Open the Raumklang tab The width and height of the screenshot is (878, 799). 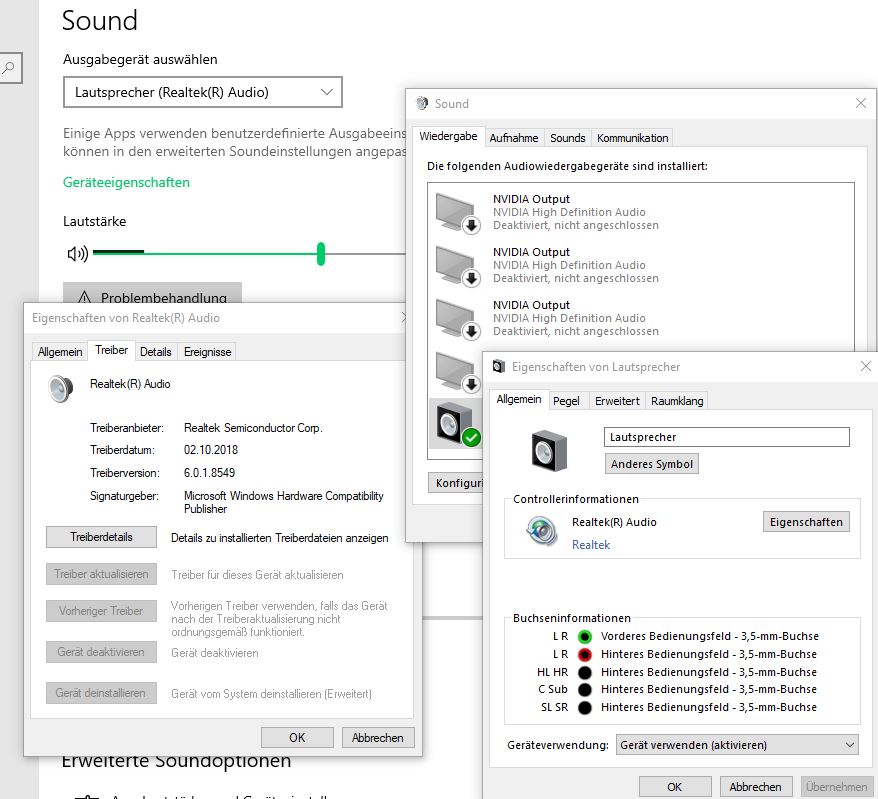[x=676, y=401]
